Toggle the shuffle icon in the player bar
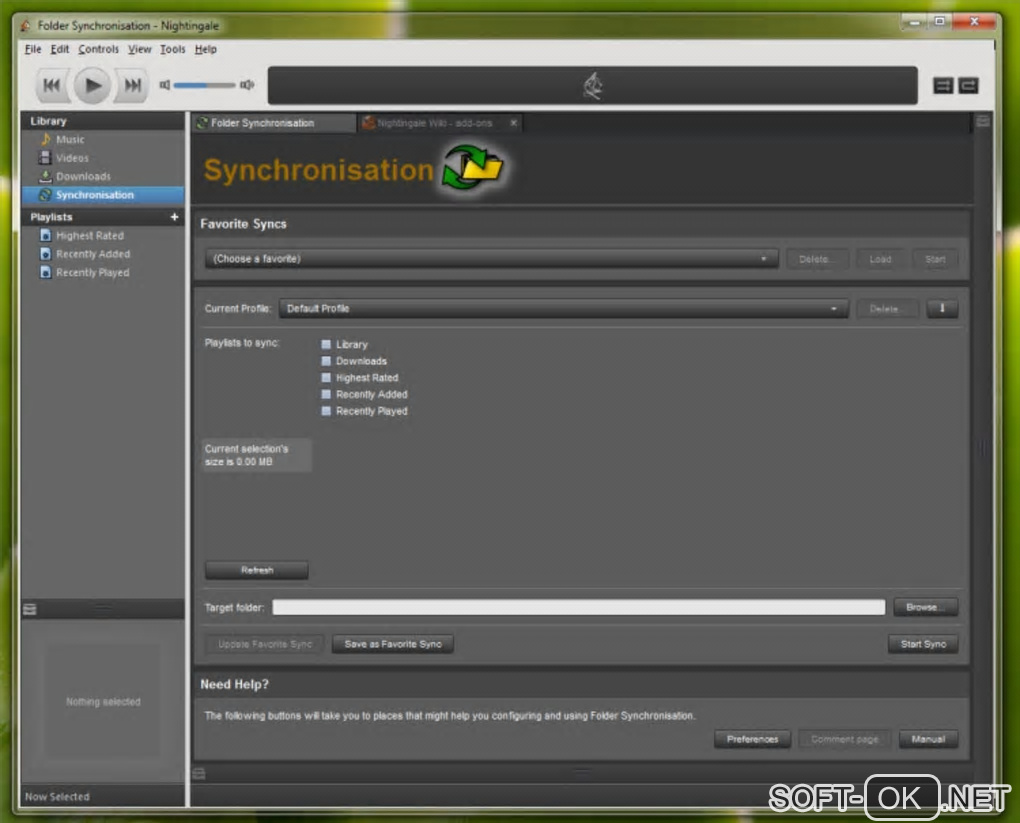This screenshot has height=823, width=1020. 943,85
